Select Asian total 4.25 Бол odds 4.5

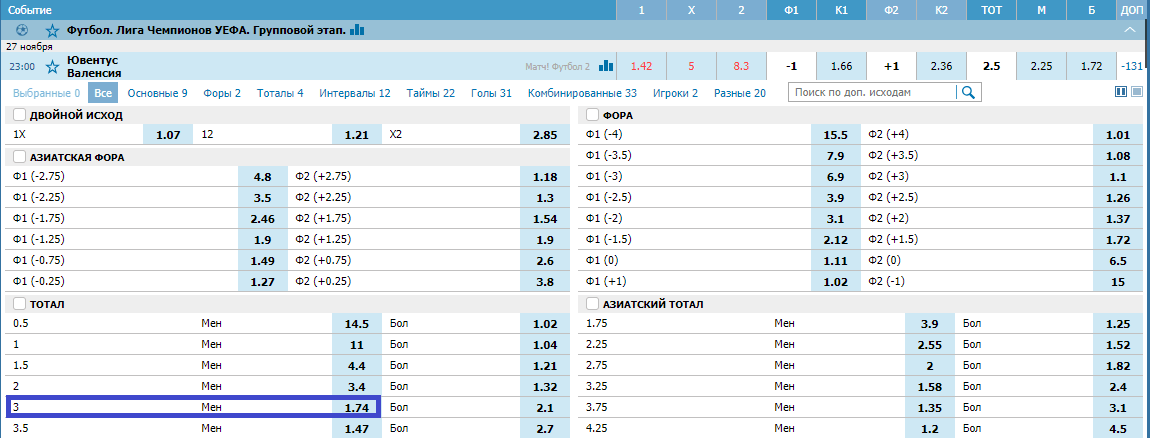[x=1118, y=428]
